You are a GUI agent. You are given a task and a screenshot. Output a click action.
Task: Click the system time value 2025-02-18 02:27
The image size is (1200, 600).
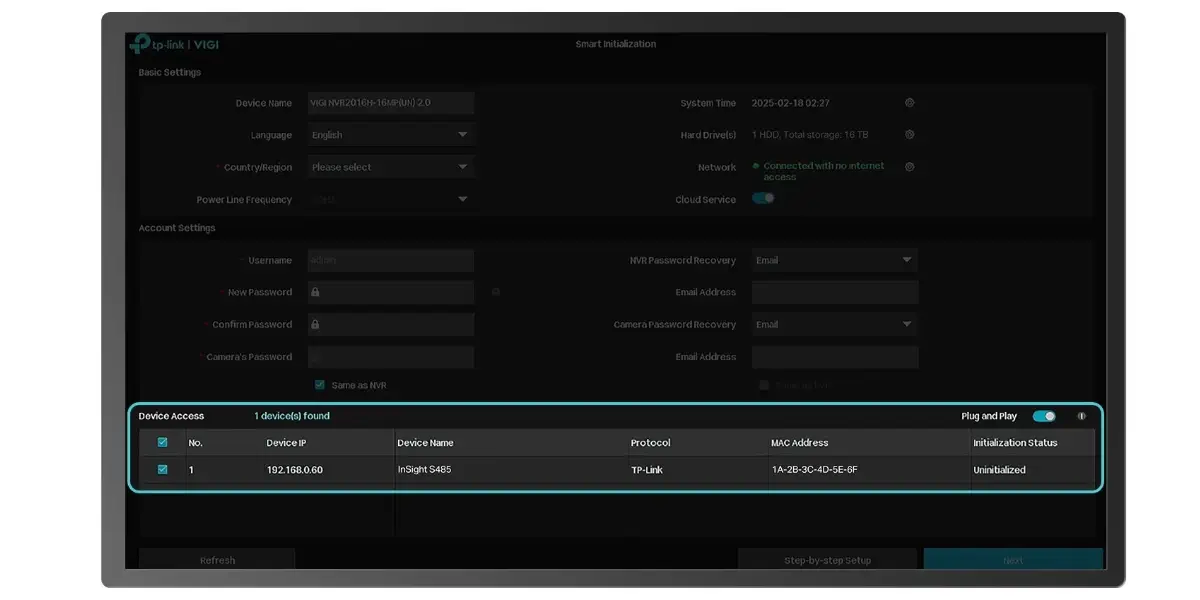click(790, 103)
